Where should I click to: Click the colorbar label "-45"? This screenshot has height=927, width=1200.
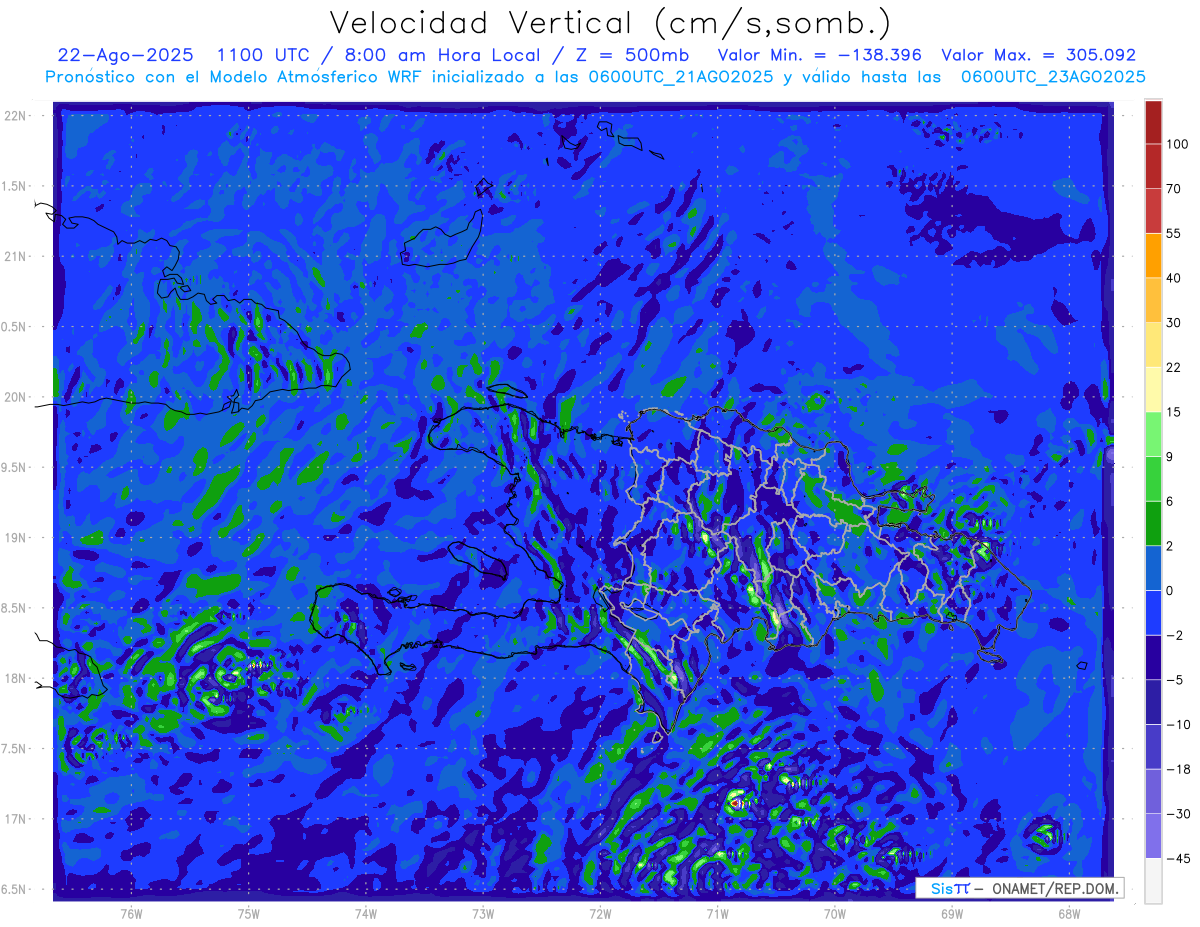pos(1177,858)
